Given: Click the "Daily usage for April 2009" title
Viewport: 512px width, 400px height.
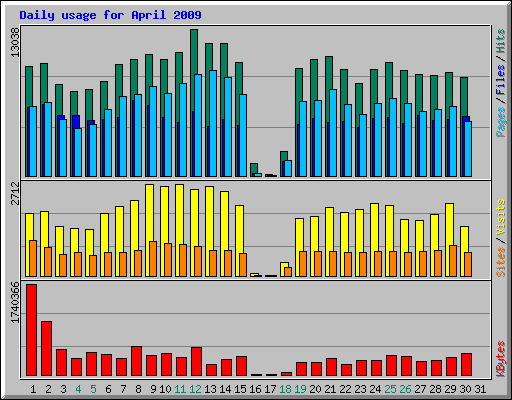Looking at the screenshot, I should [x=110, y=15].
